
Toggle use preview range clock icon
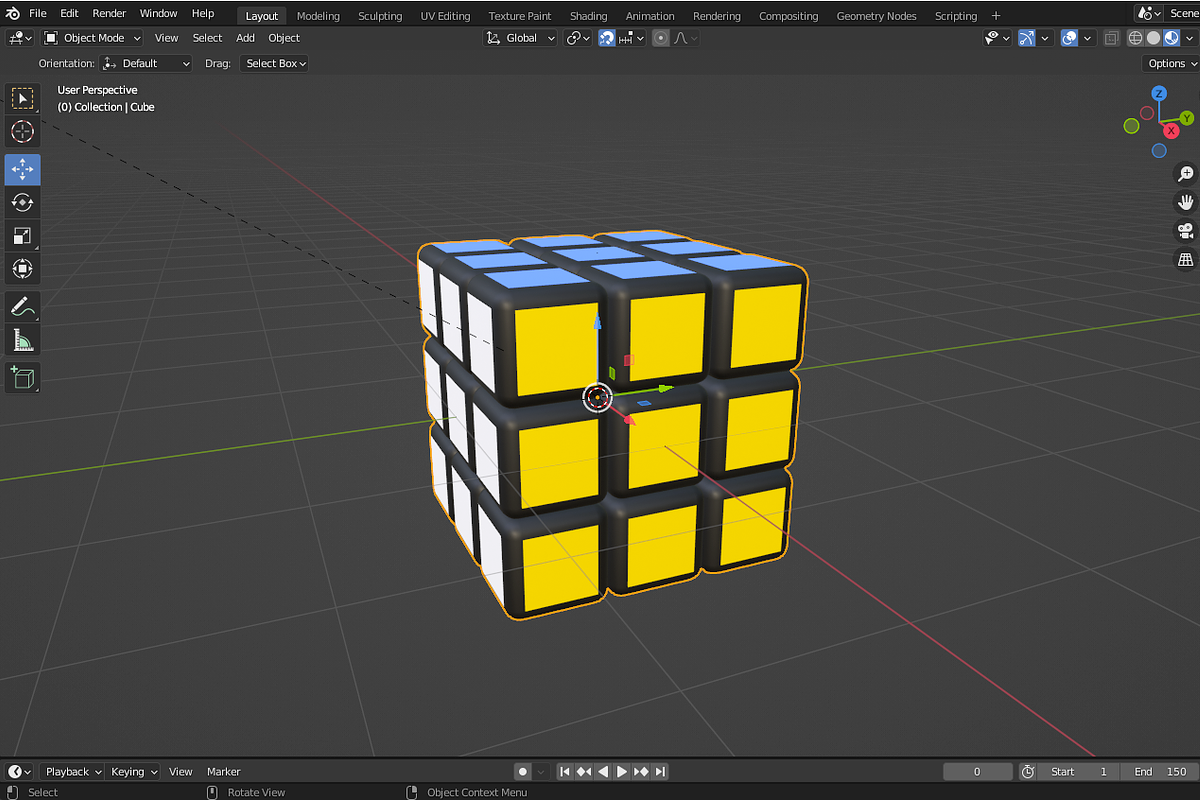coord(1028,772)
